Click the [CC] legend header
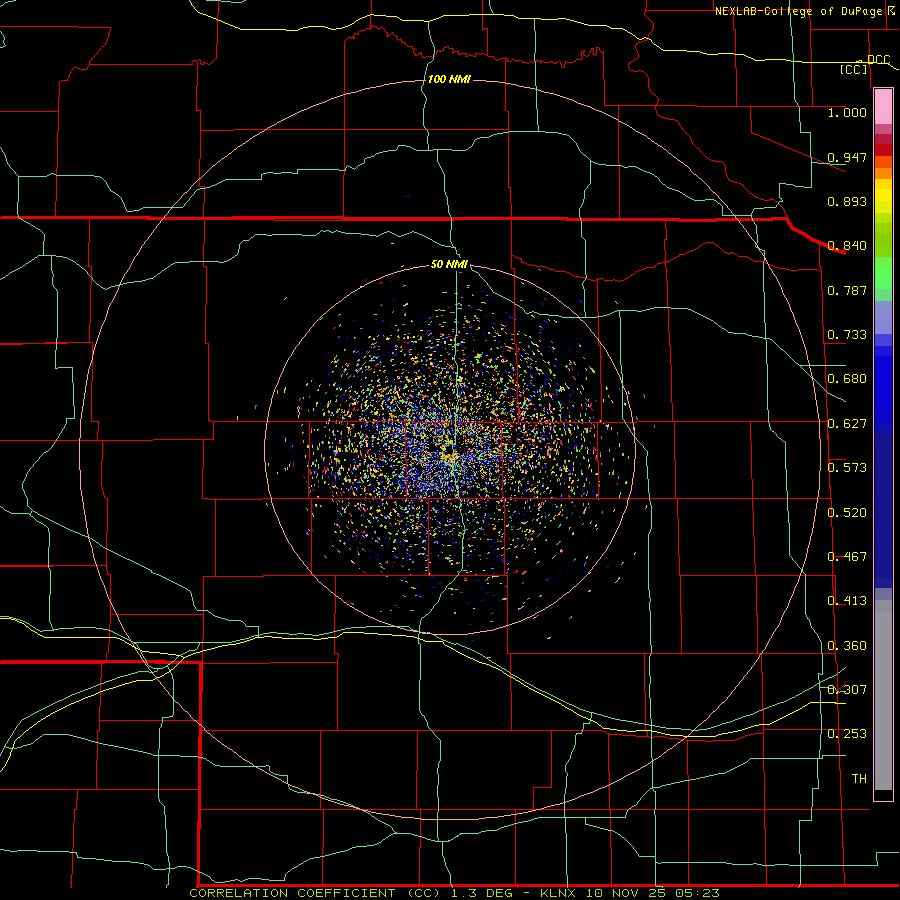 click(853, 69)
